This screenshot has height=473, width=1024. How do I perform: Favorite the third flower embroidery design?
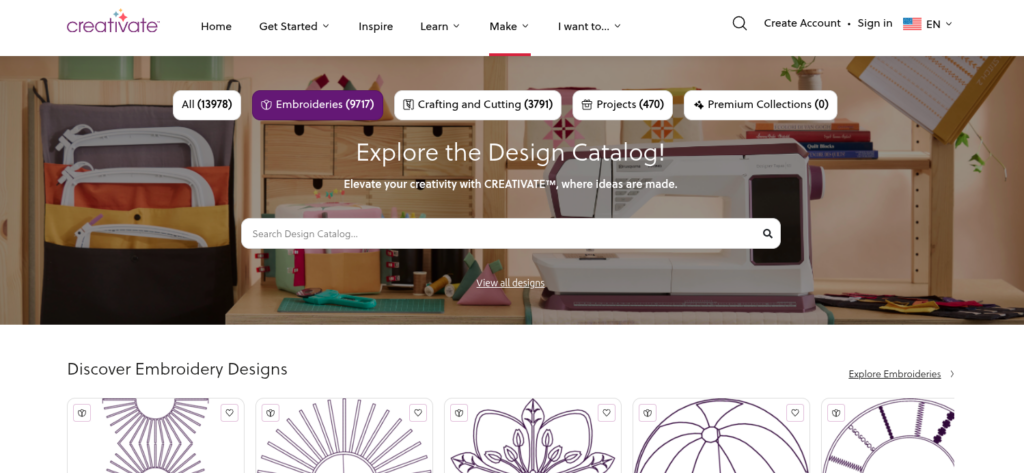(606, 412)
